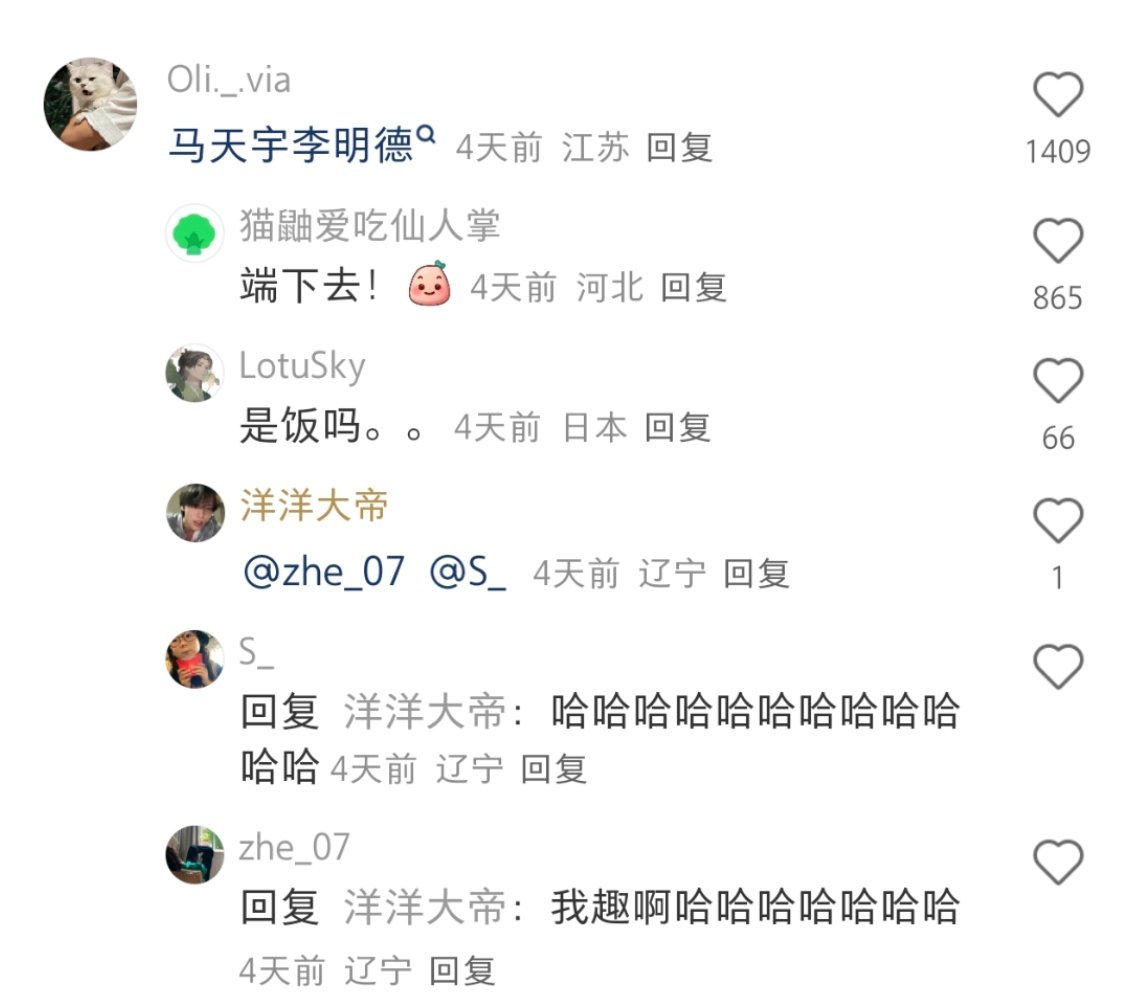Like LotuSky's comment with 66 likes

[1058, 380]
